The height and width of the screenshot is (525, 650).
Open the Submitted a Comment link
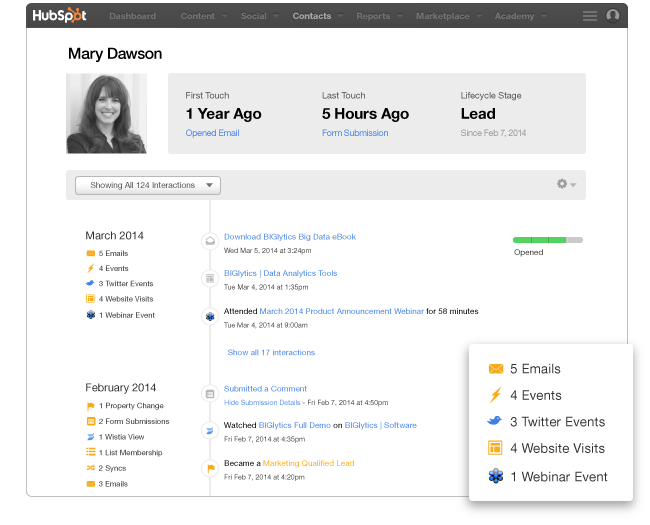265,389
